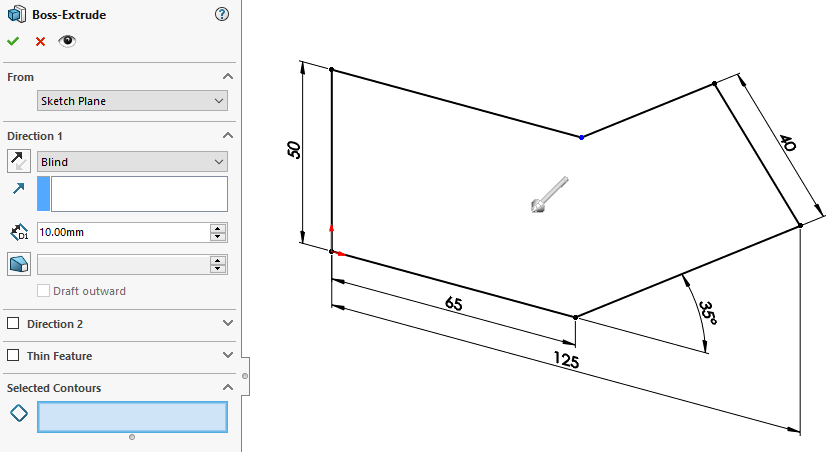
Task: Click the direction of extrusion arrow icon
Action: [x=19, y=188]
